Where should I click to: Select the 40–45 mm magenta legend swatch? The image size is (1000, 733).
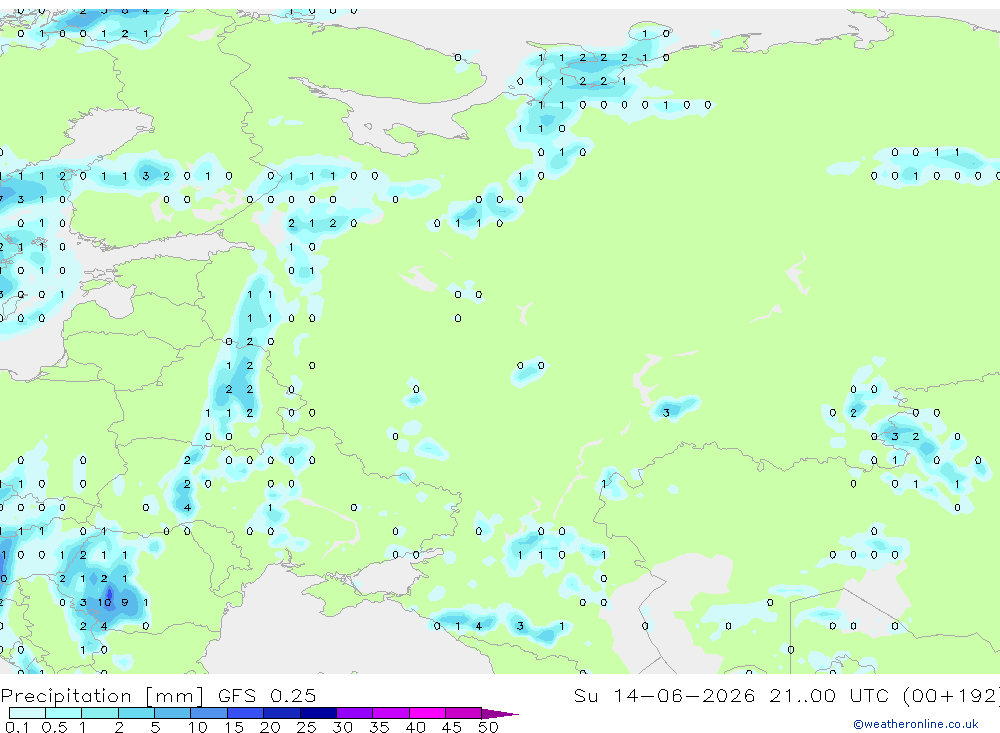click(x=427, y=713)
